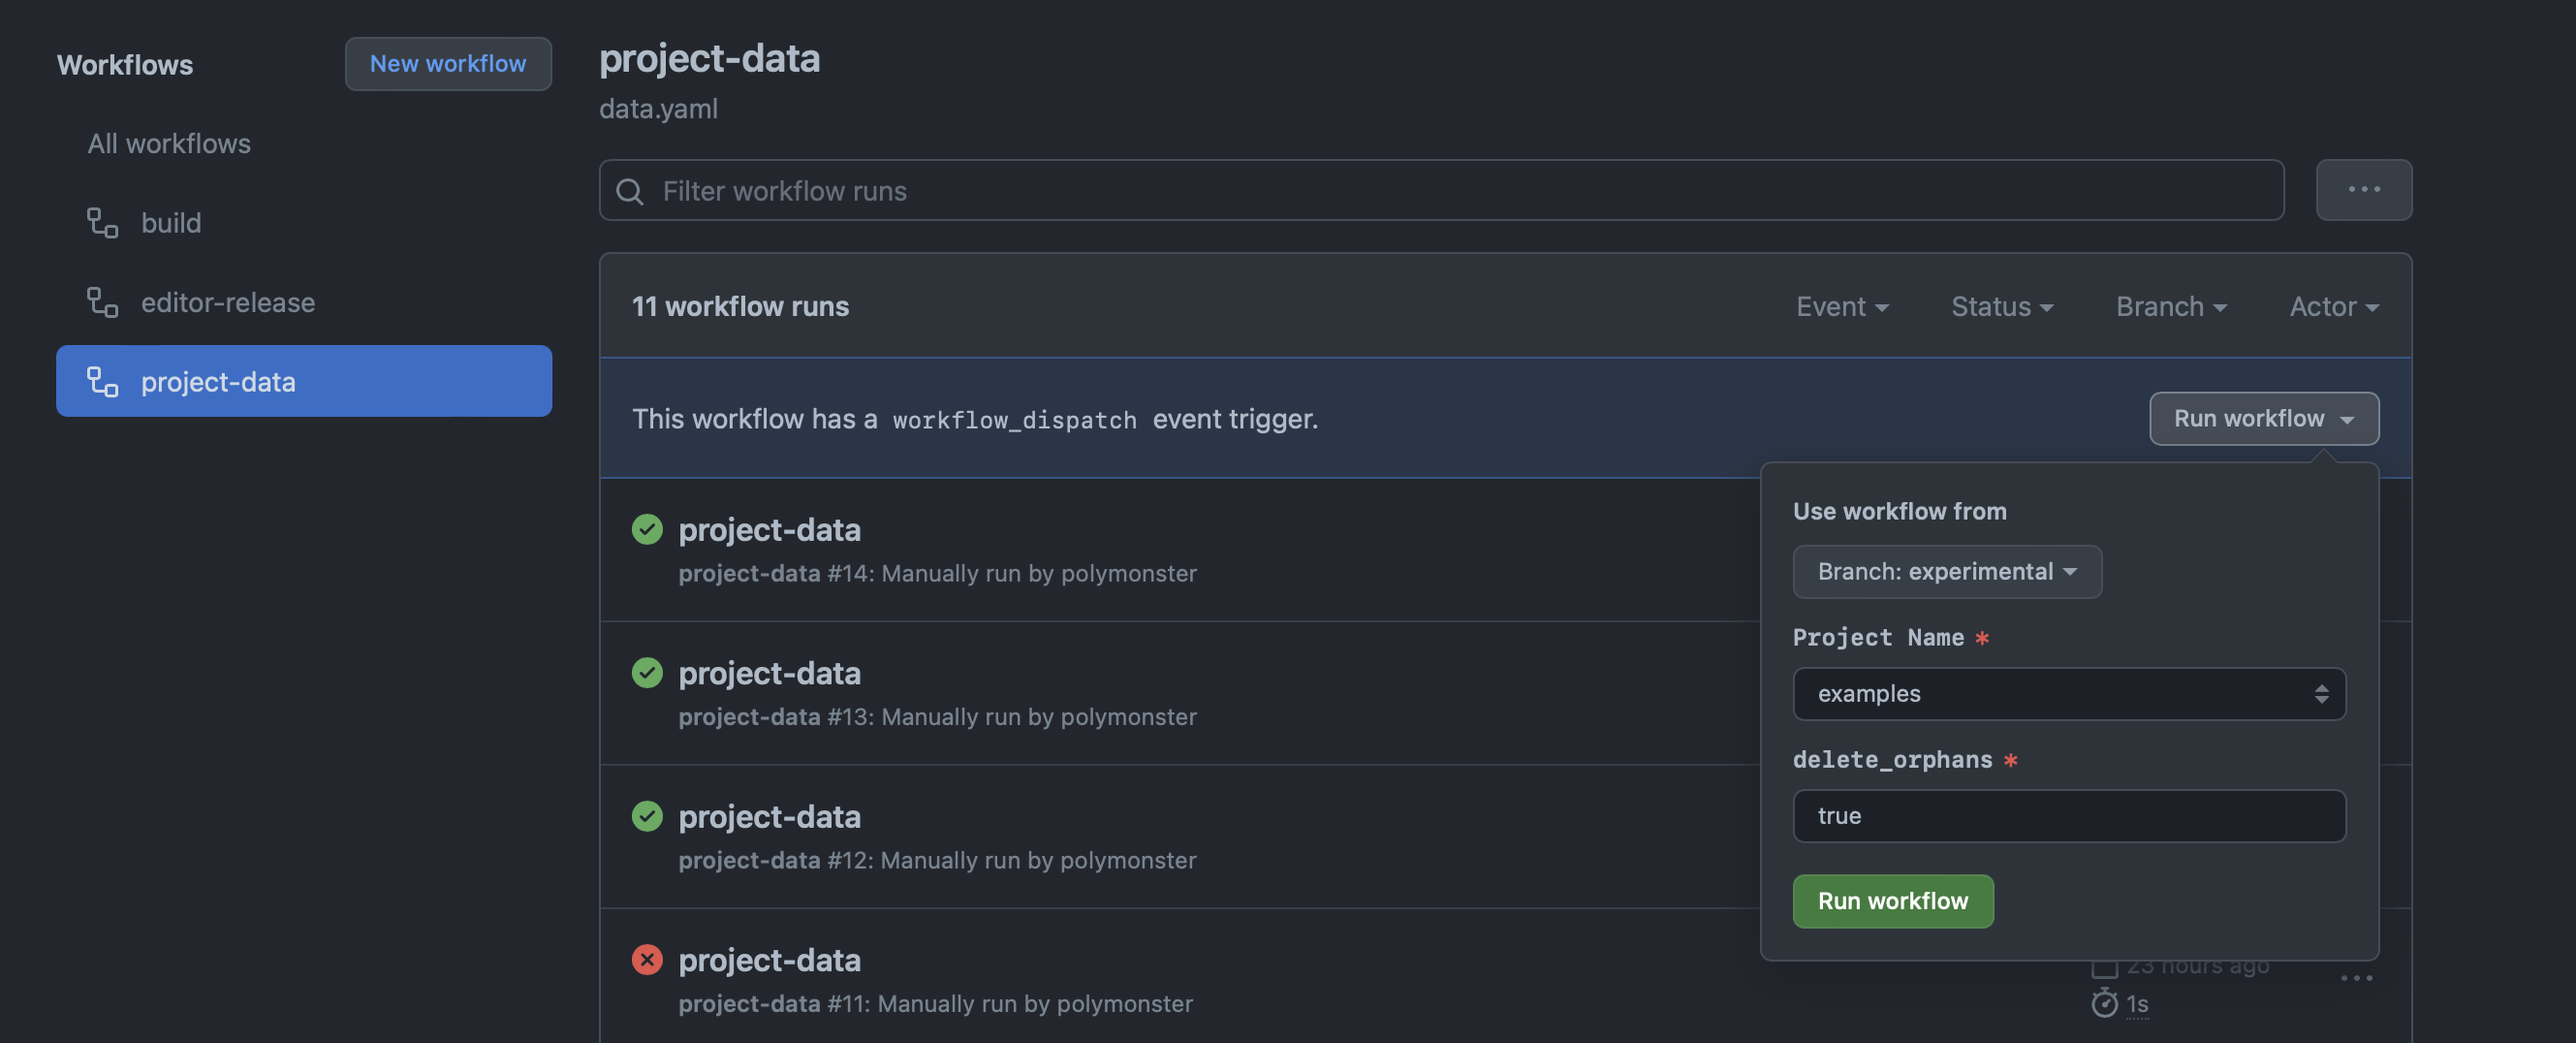Image resolution: width=2576 pixels, height=1043 pixels.
Task: Change the Branch: experimental selector
Action: [x=1947, y=571]
